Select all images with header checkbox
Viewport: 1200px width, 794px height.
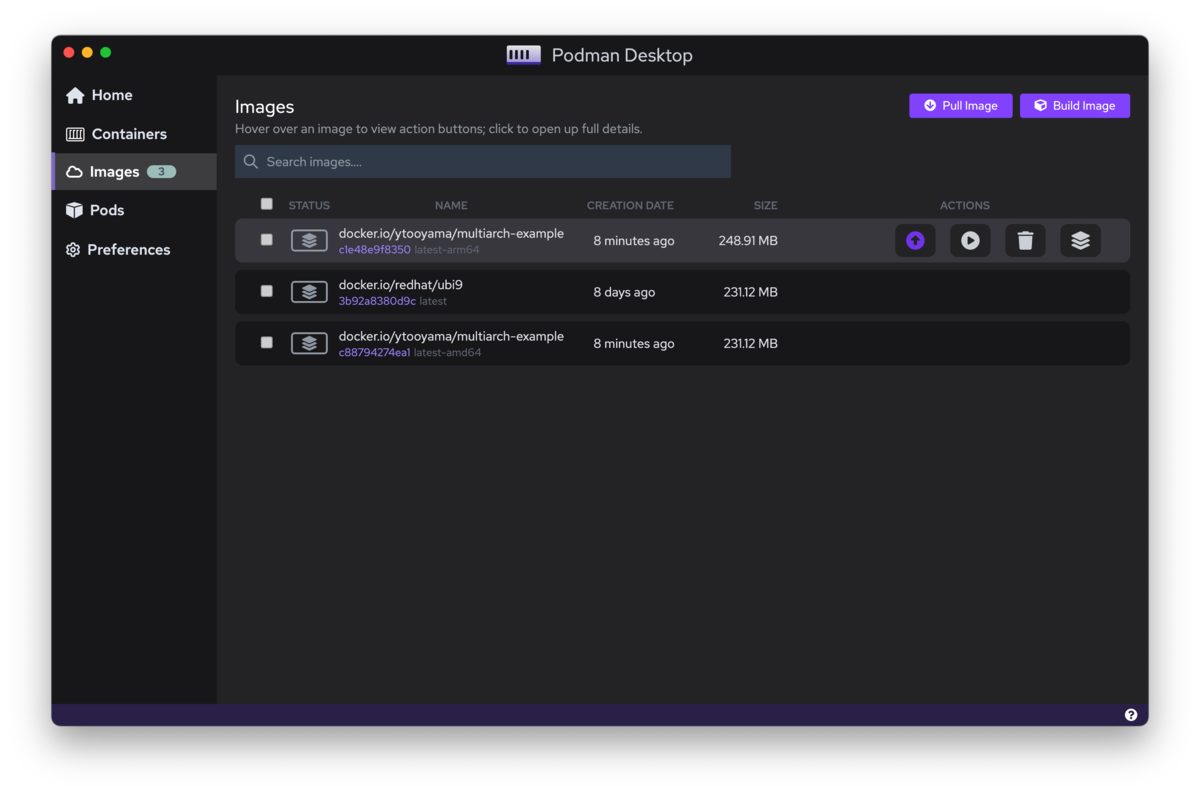click(266, 204)
